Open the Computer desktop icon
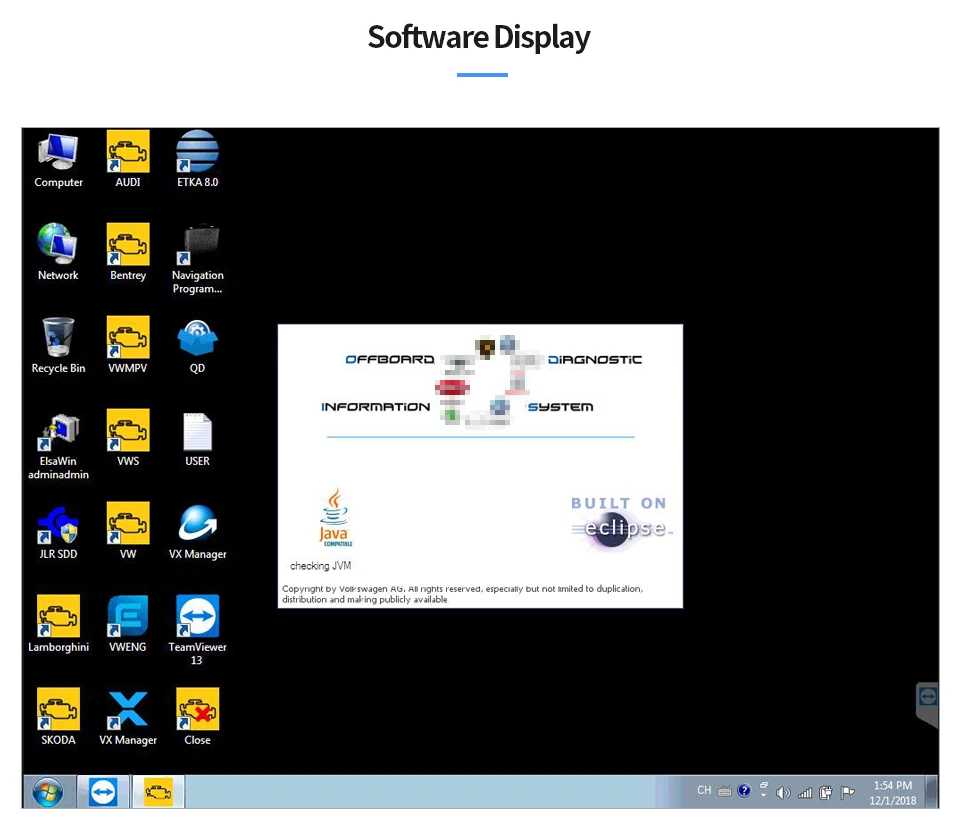The height and width of the screenshot is (821, 960). click(58, 159)
